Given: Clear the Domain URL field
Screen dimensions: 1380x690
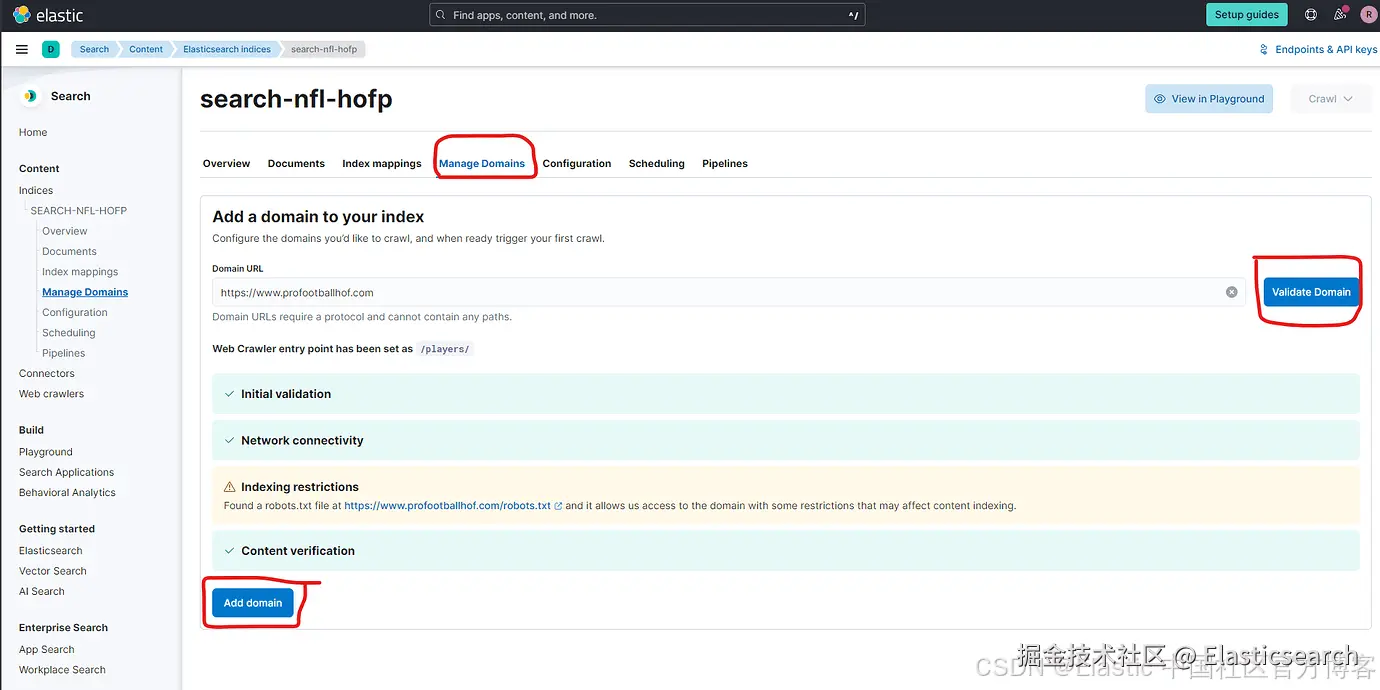Looking at the screenshot, I should [1231, 292].
